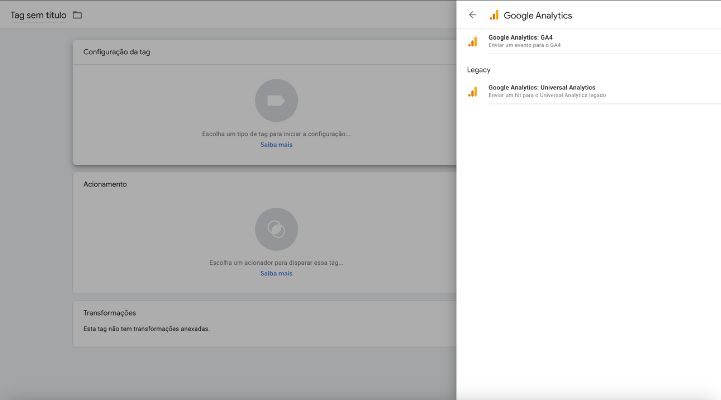Click the trigger circle icon in Acionamento
The width and height of the screenshot is (721, 400).
pos(276,229)
